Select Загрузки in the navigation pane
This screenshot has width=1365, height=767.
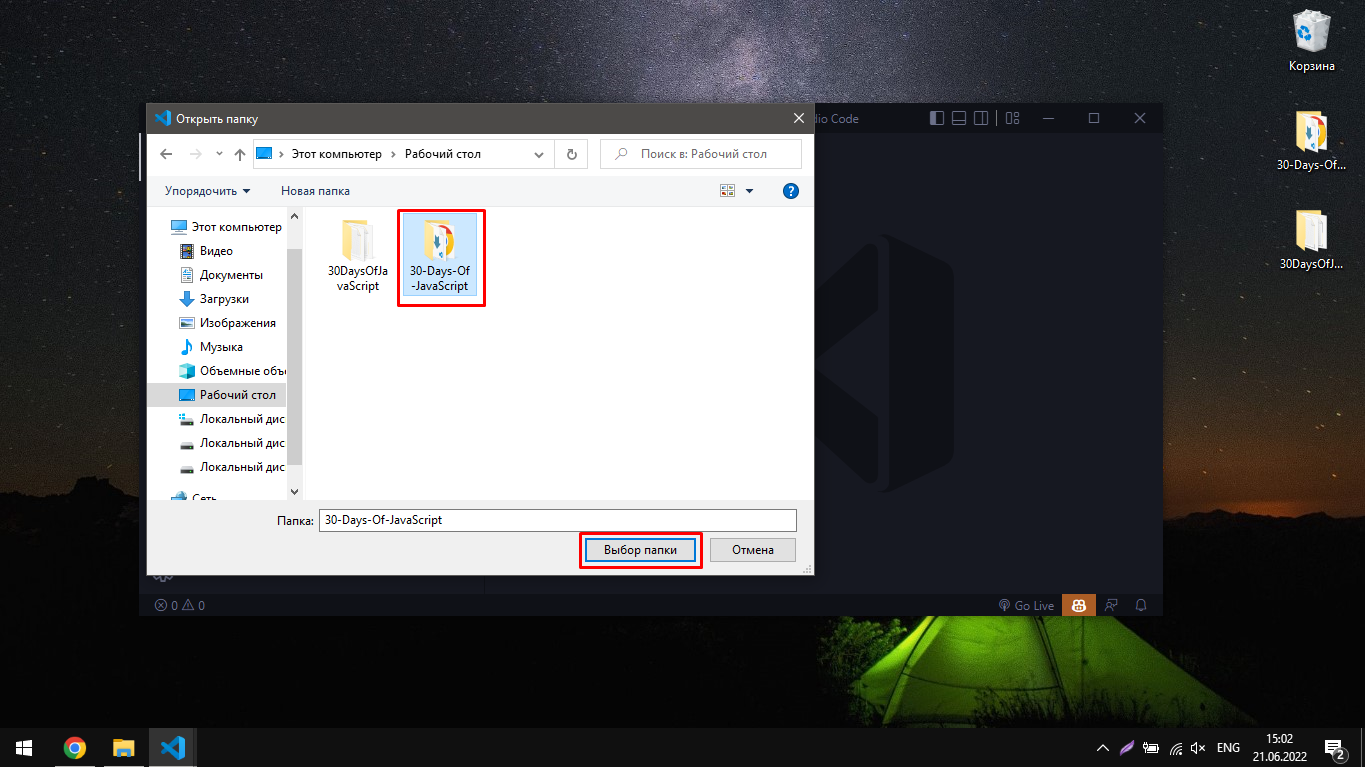tap(224, 299)
